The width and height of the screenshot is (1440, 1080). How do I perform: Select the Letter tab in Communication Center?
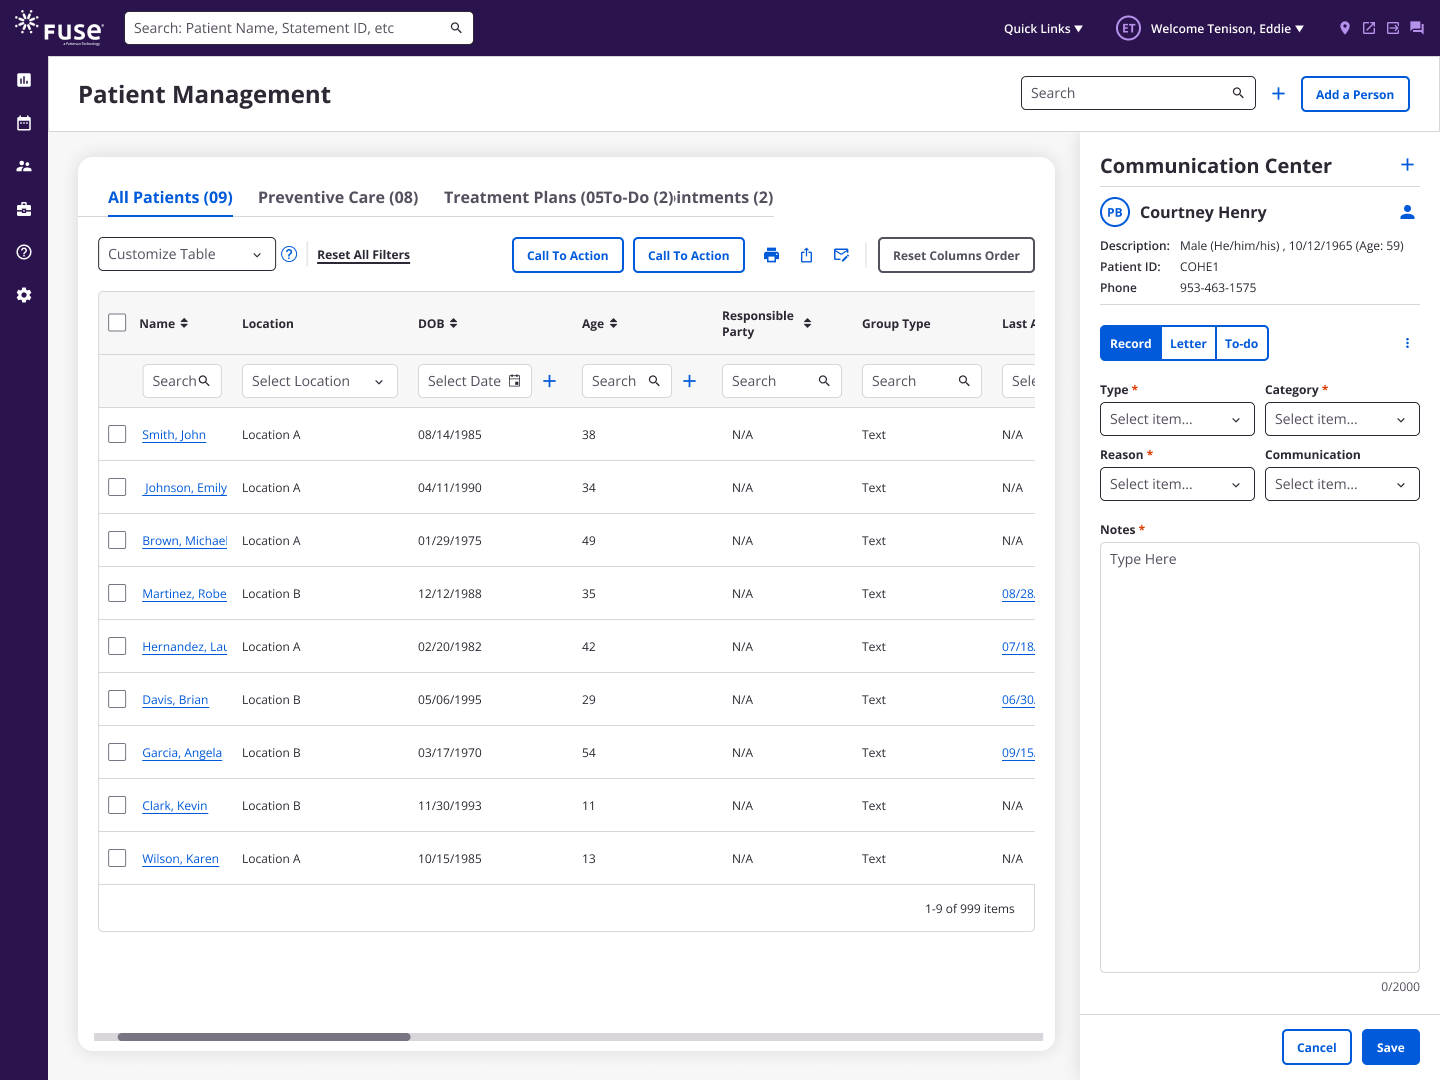[x=1188, y=343]
